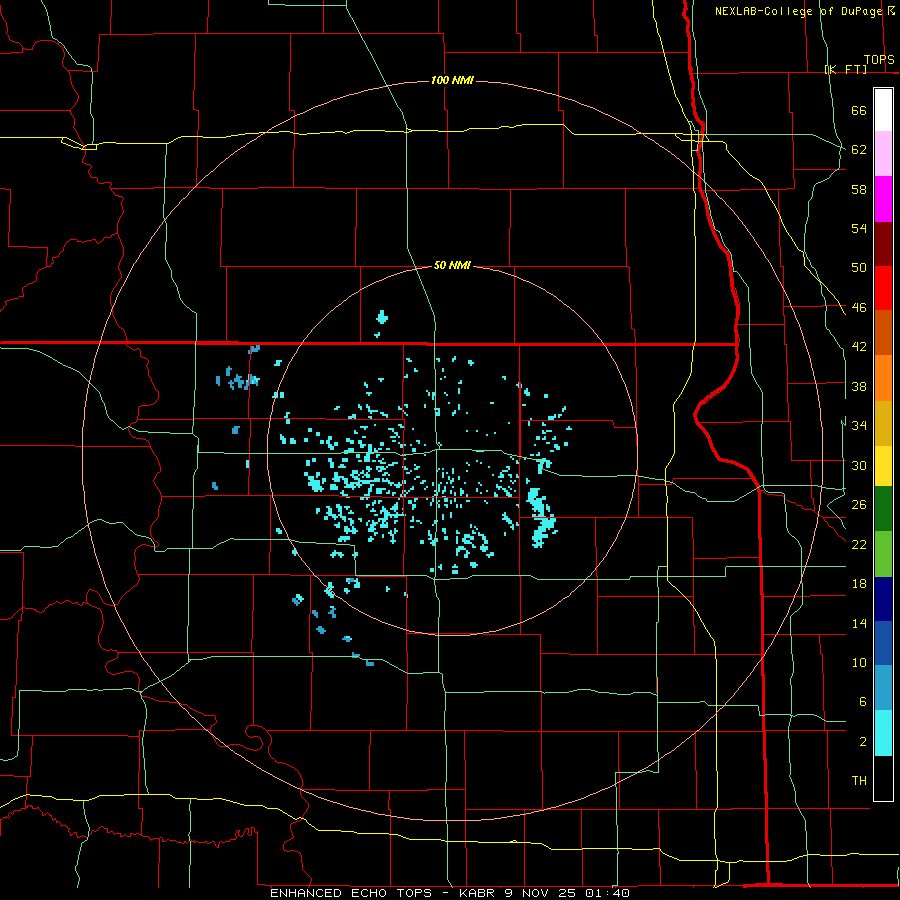Select the navy blue swatch near 18
Screen dimensions: 900x900
(883, 599)
